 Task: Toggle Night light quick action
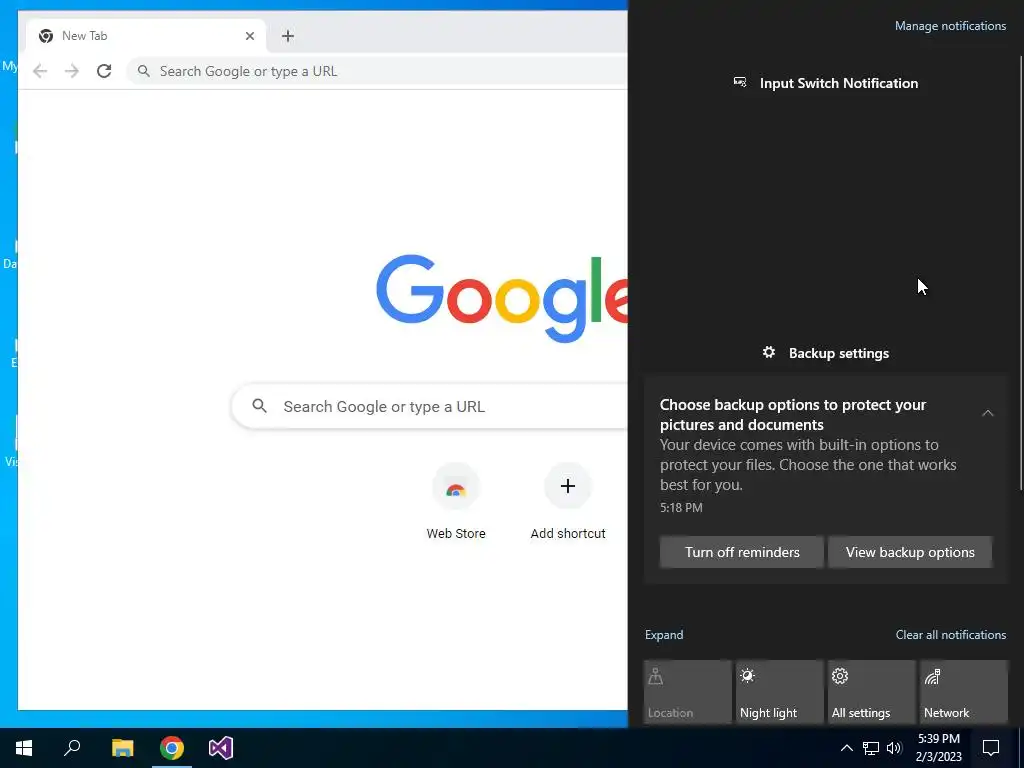[x=780, y=692]
